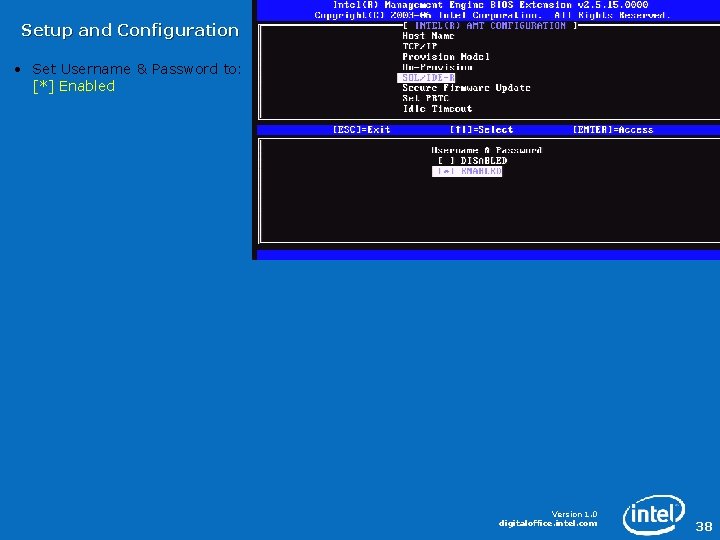Click the Setup and Configuration slide title
Screen dimensions: 720x540
click(x=130, y=30)
